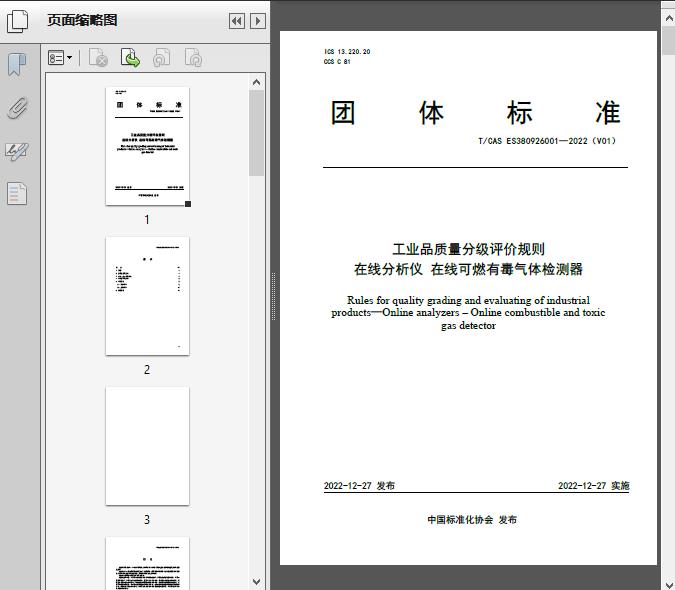Open thumbnail options dropdown menu

60,58
